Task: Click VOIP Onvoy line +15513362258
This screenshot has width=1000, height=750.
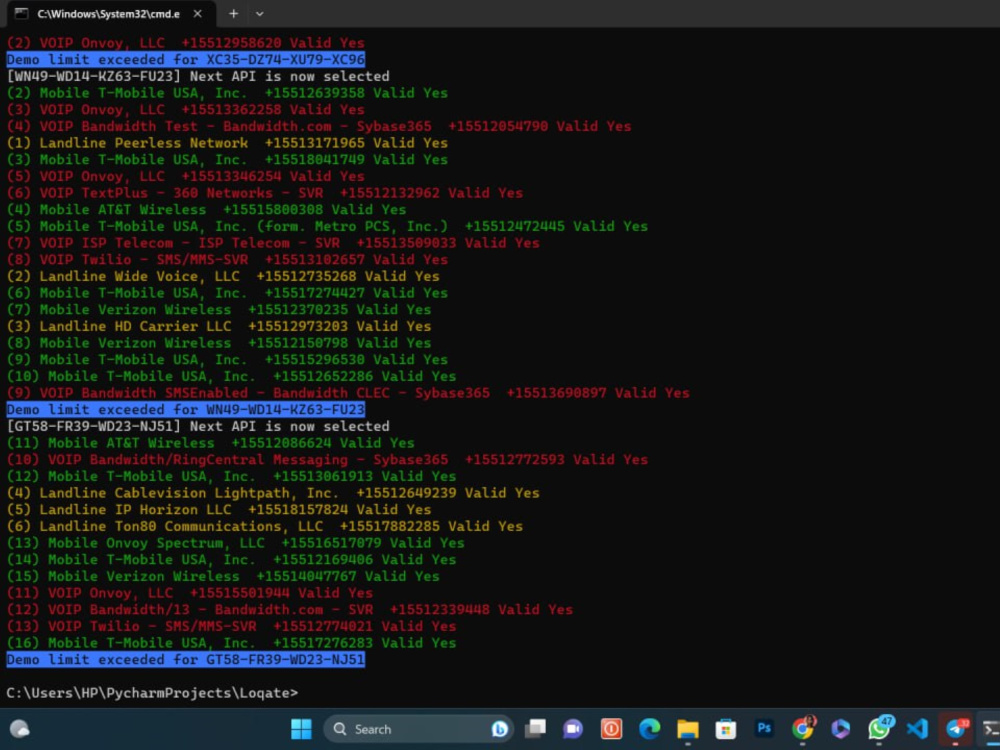Action: point(186,109)
